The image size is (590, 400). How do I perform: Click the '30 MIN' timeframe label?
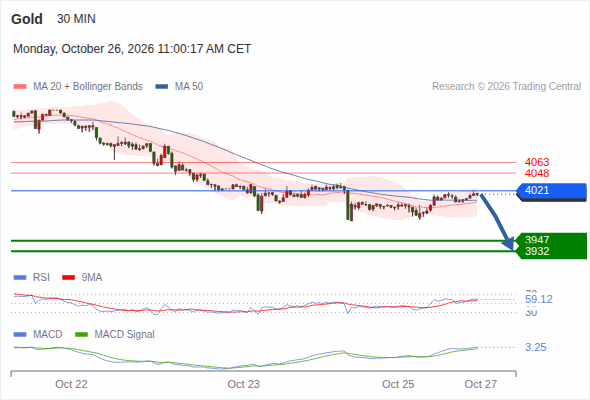pyautogui.click(x=76, y=19)
